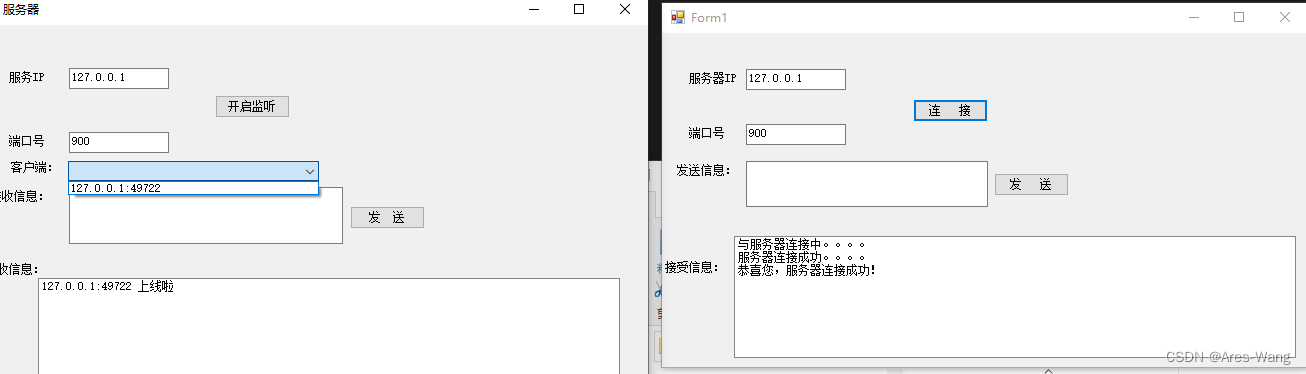This screenshot has width=1306, height=374.
Task: Focus the 端口号 field in server window
Action: (x=119, y=142)
